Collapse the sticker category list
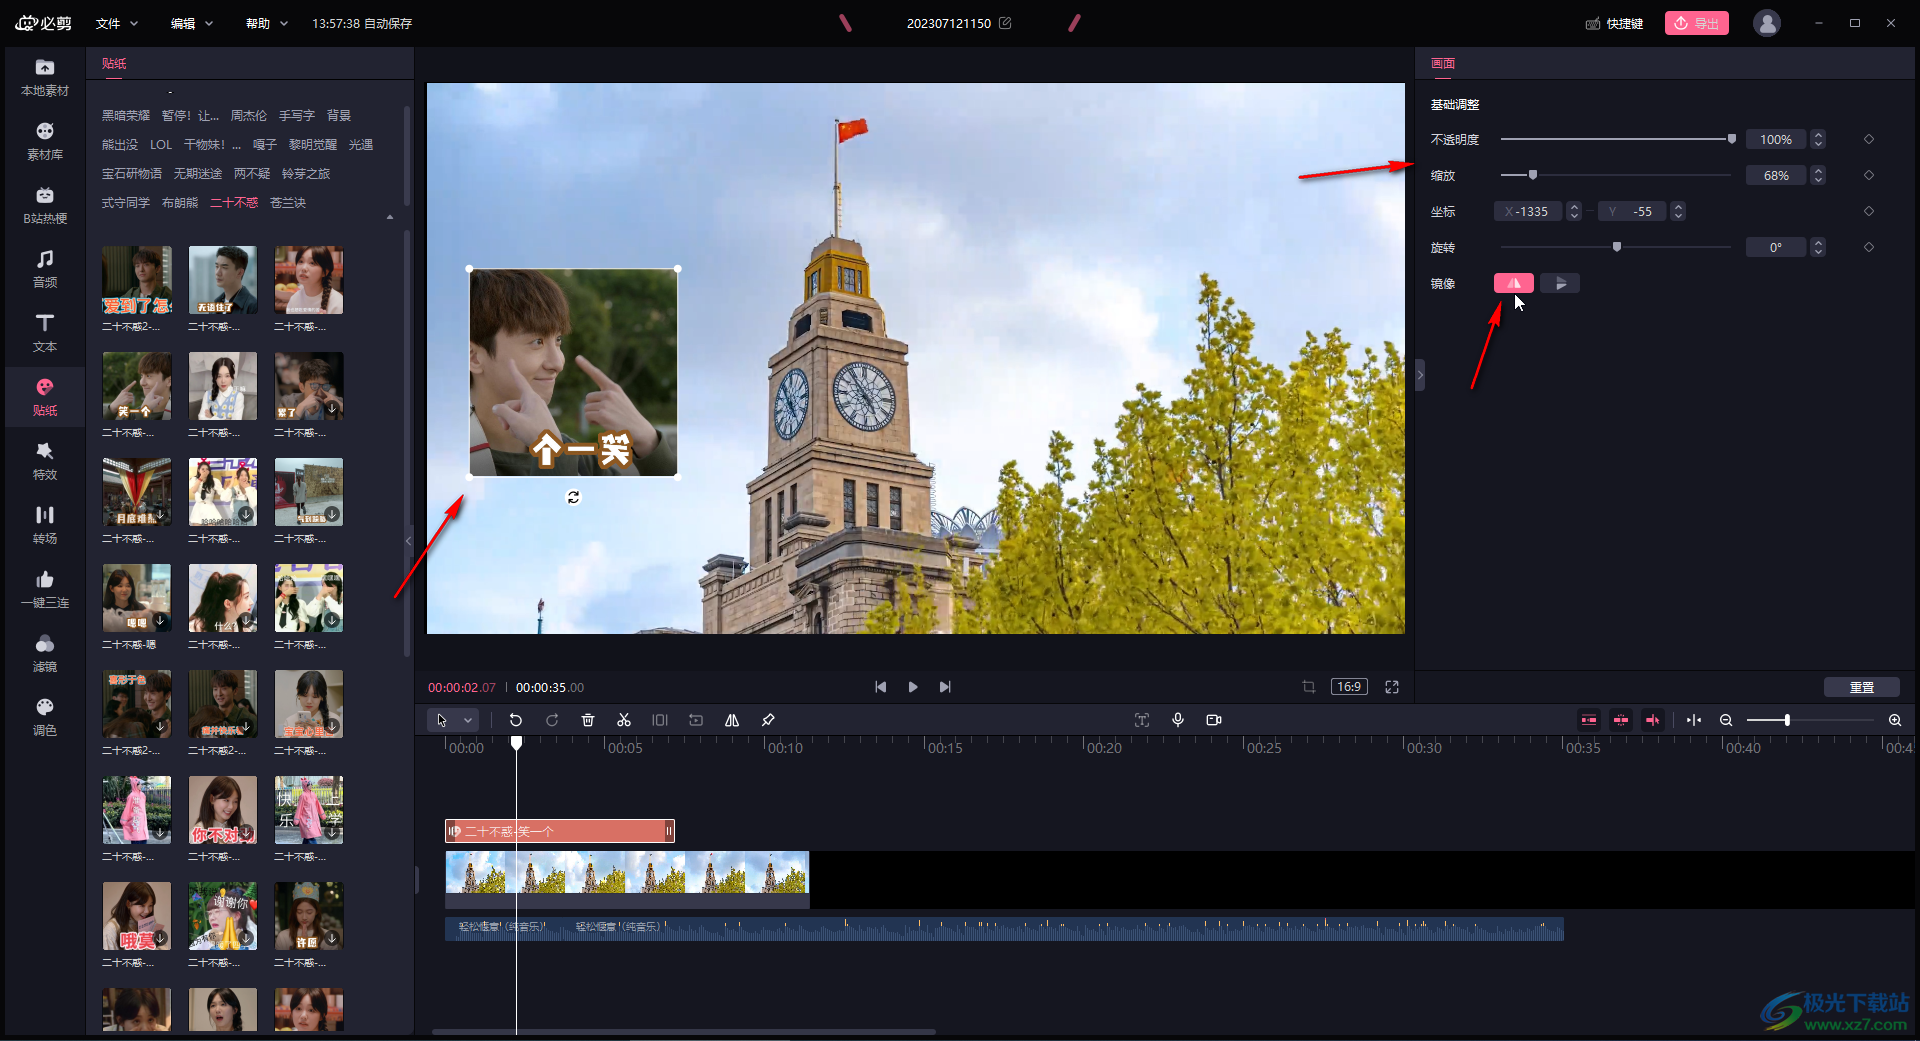 pyautogui.click(x=390, y=217)
